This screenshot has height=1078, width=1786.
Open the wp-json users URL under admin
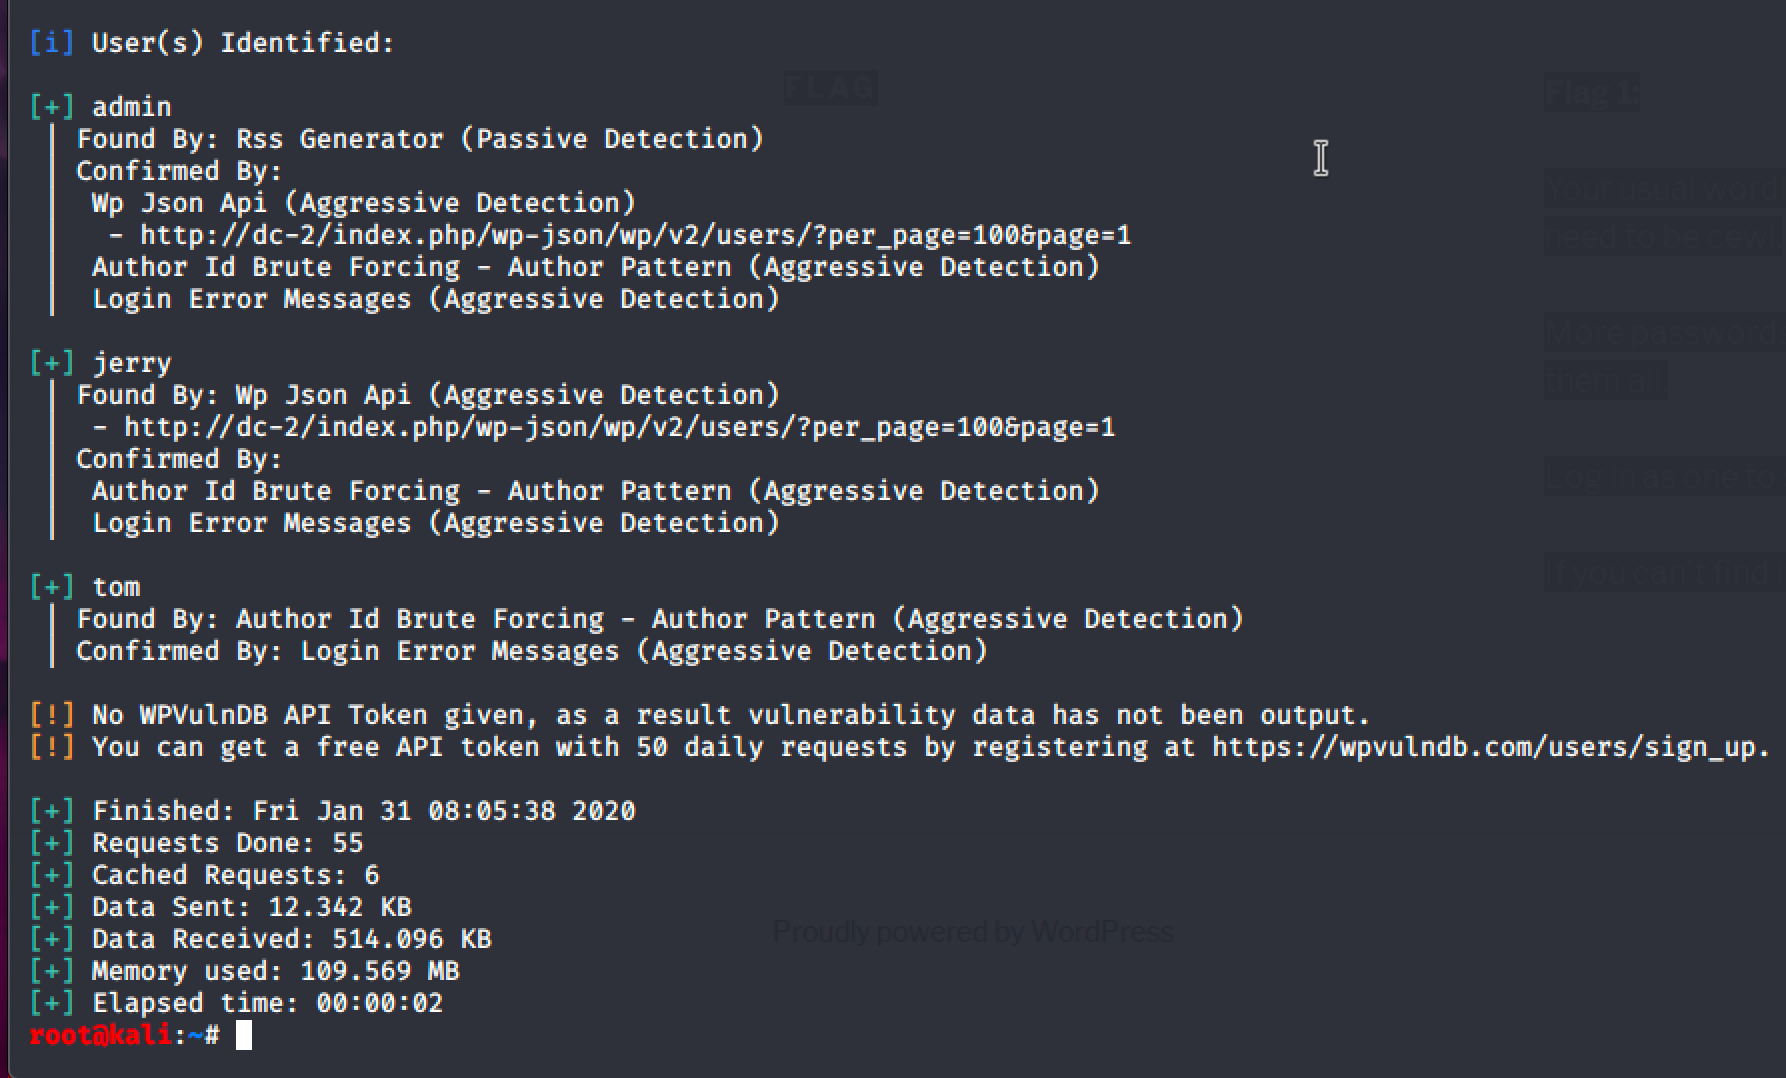pos(635,235)
